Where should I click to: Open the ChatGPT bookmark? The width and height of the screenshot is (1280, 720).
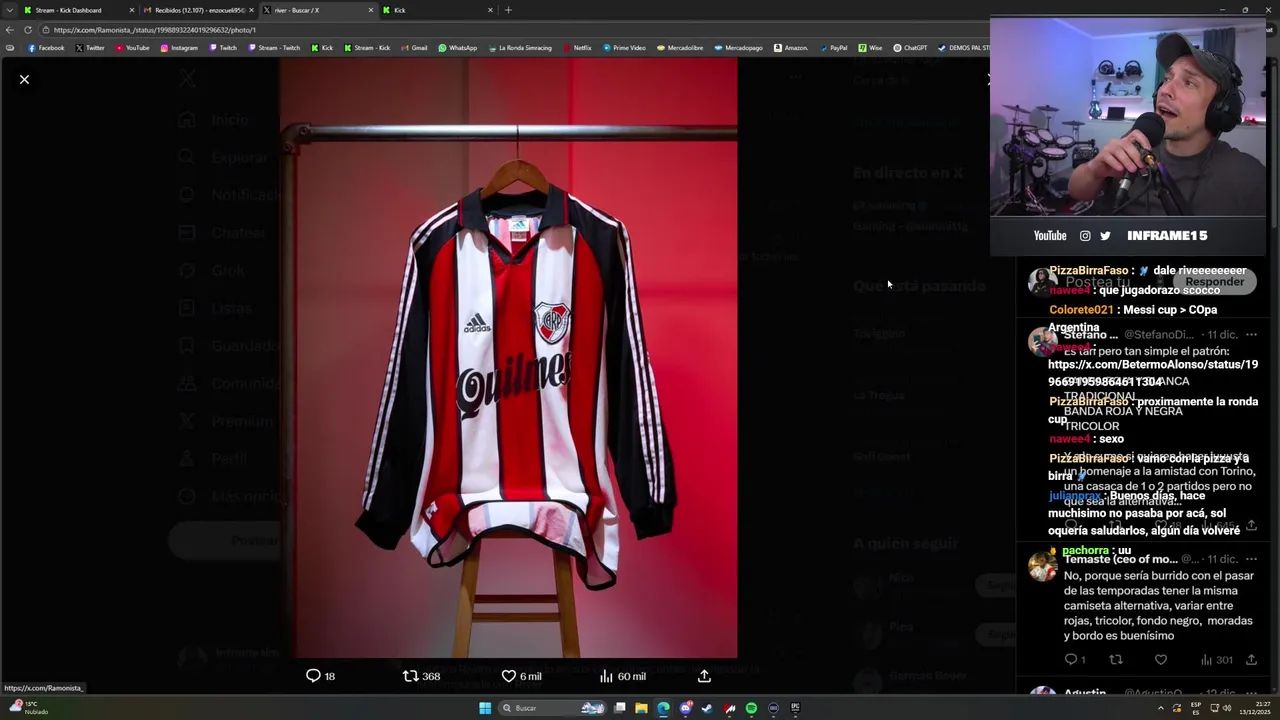pyautogui.click(x=910, y=48)
